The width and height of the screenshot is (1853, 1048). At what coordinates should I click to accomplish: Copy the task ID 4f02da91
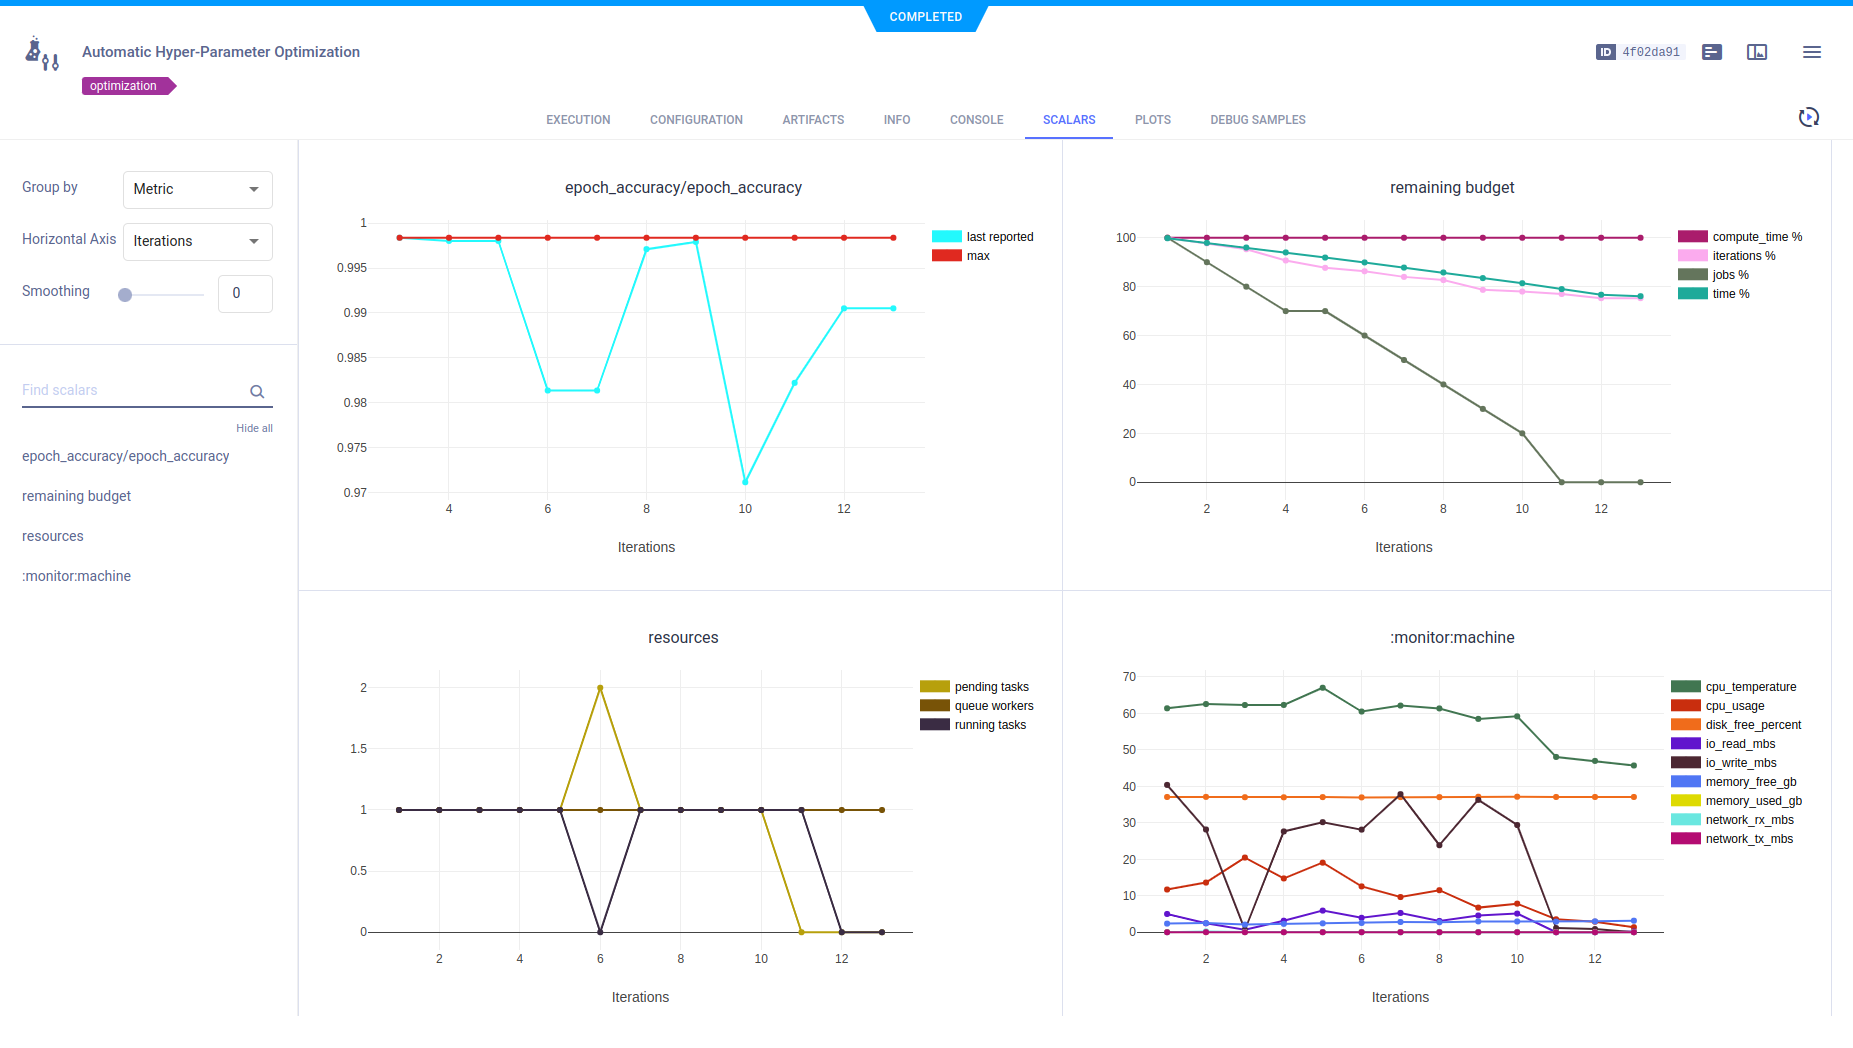1651,52
